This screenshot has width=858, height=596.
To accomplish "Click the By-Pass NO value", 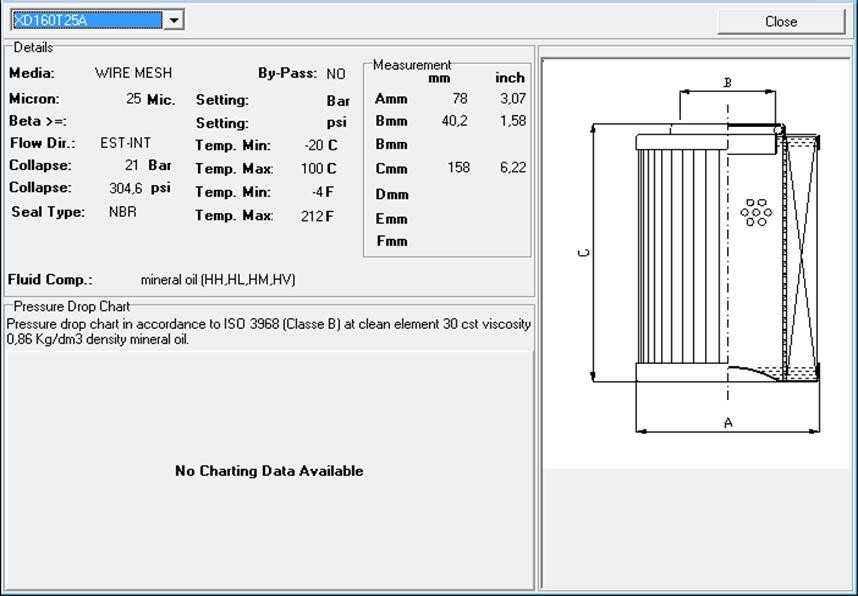I will click(335, 74).
